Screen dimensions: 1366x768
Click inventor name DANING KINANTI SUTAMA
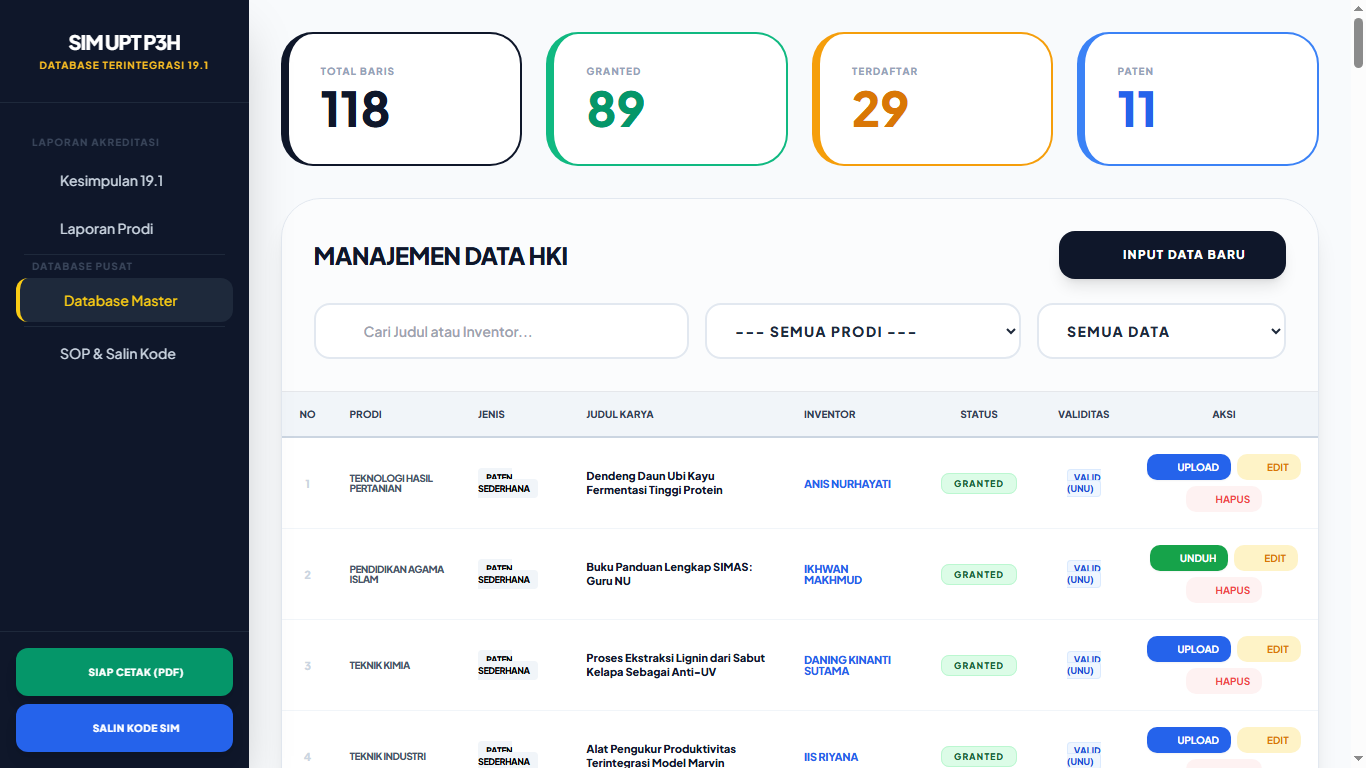pos(847,665)
